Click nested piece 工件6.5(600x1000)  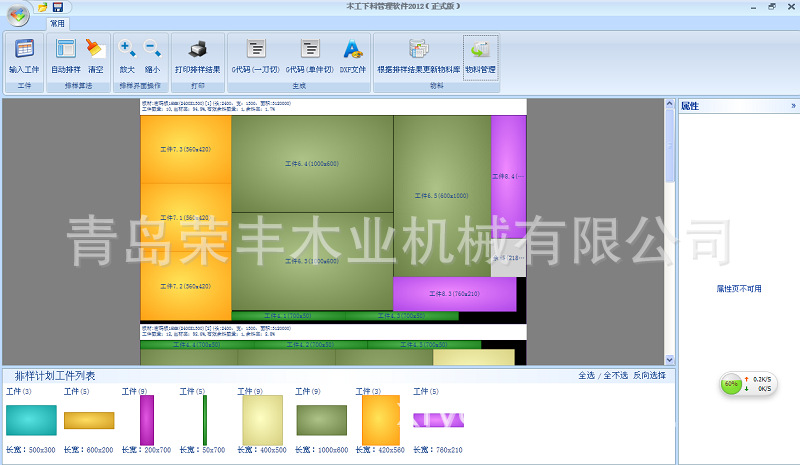click(x=441, y=195)
